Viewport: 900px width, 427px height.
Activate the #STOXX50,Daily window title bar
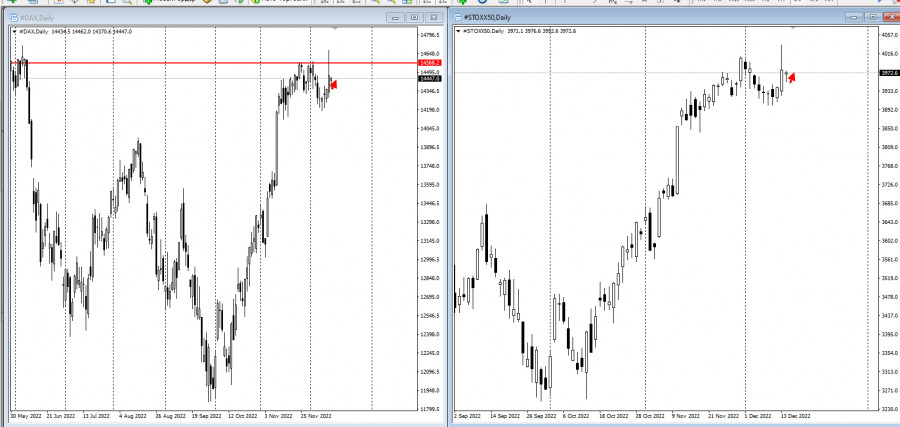tap(650, 18)
